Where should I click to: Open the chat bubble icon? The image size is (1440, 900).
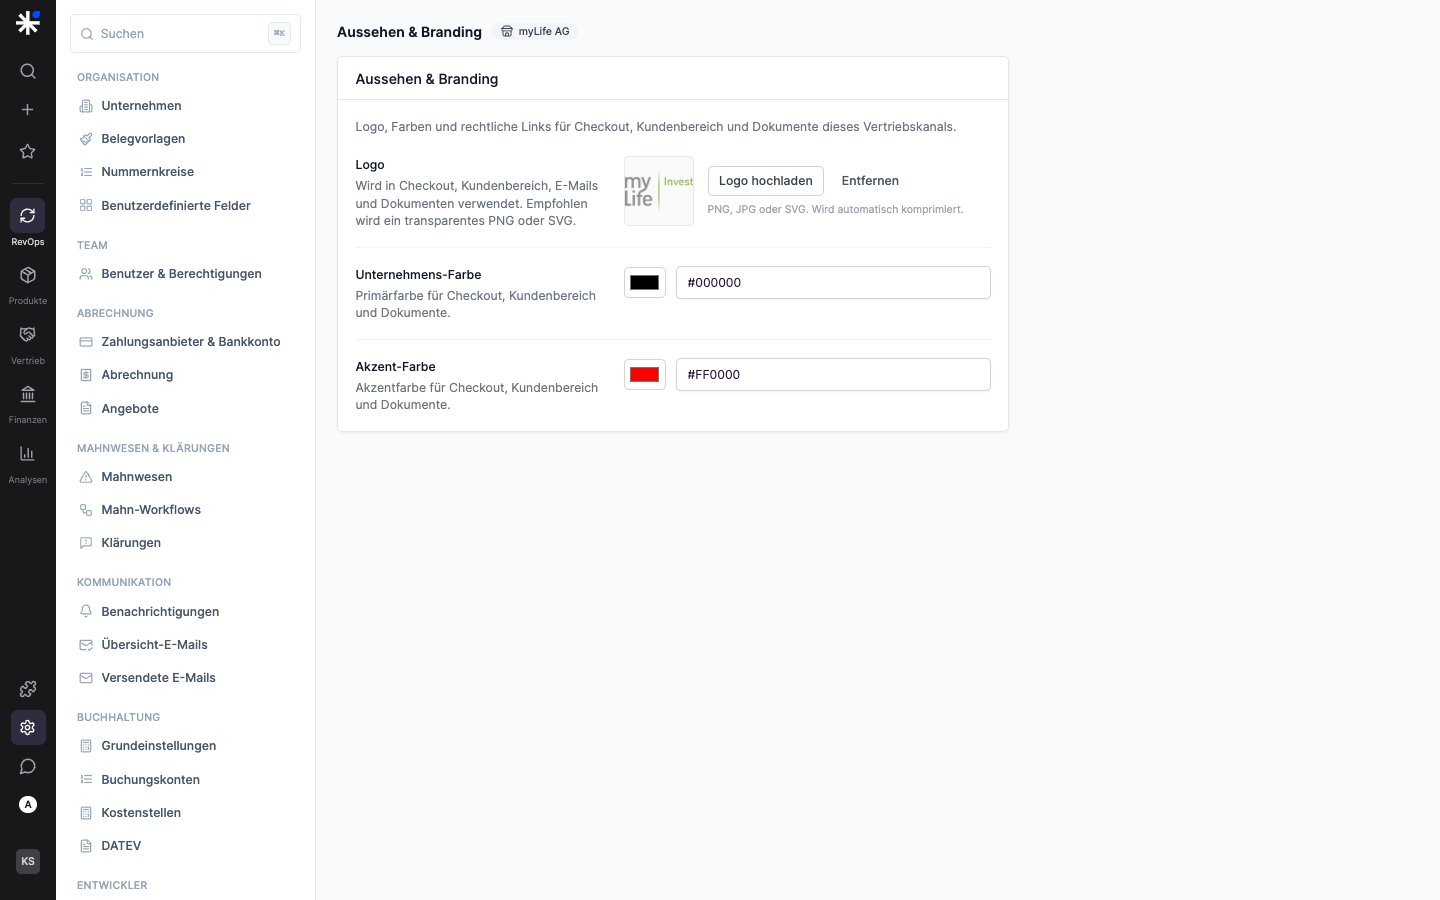[x=28, y=767]
